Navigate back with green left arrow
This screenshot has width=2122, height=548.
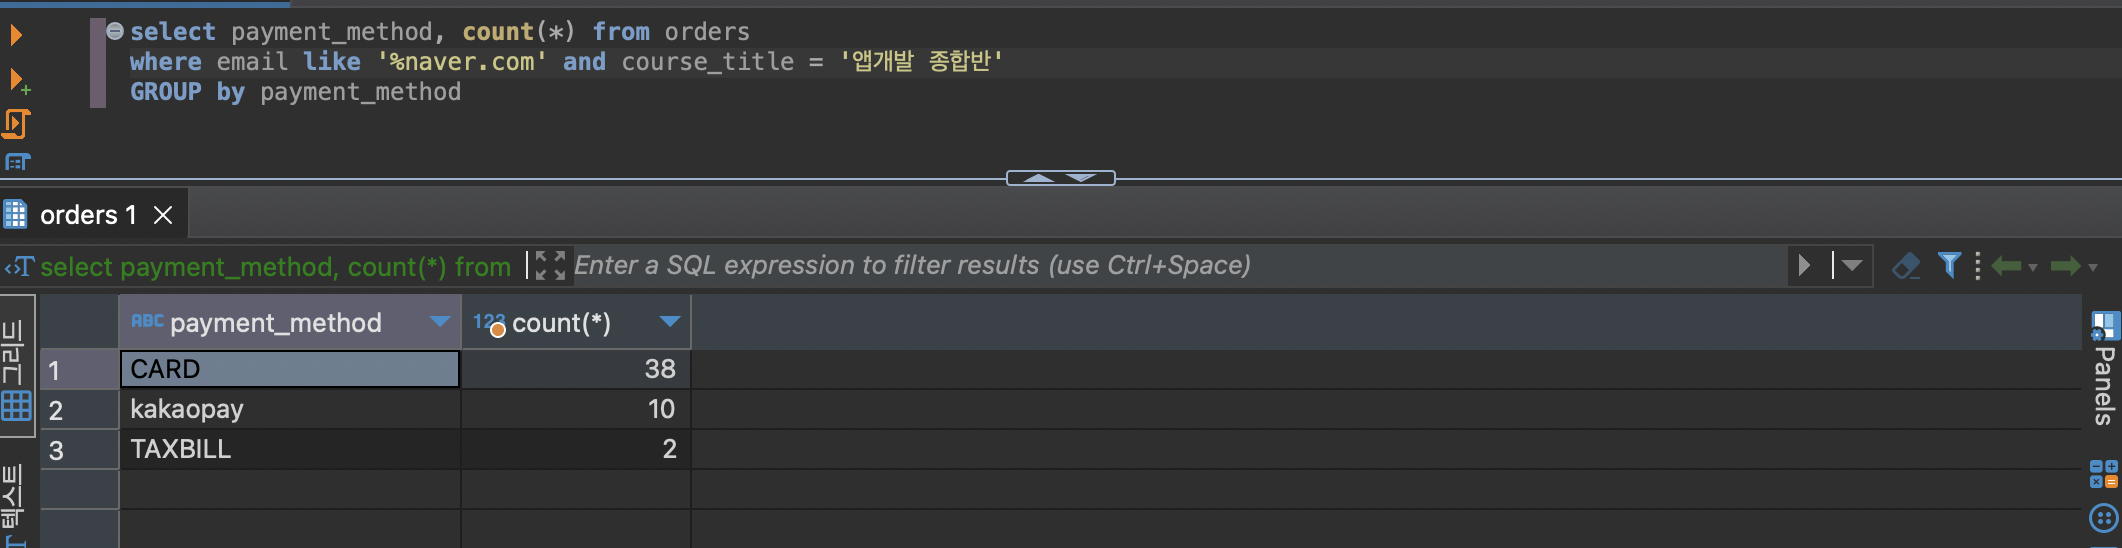coord(2006,266)
